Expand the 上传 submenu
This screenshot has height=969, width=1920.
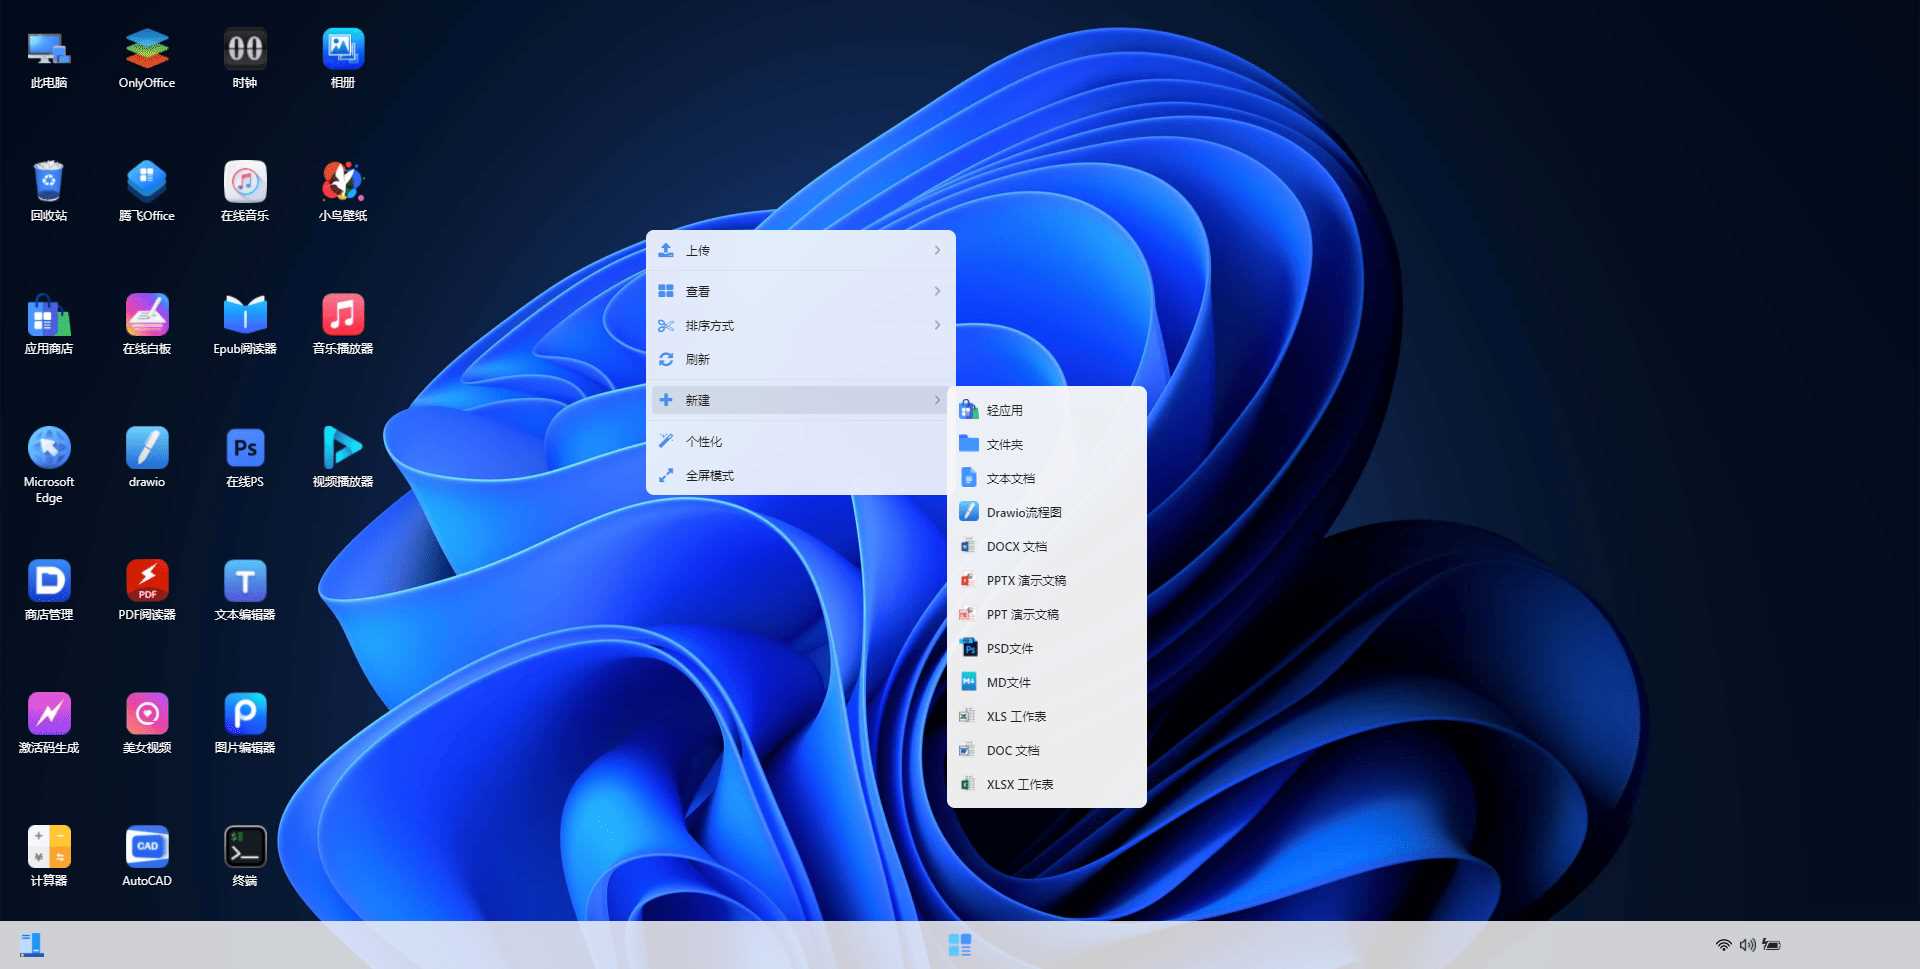[800, 251]
